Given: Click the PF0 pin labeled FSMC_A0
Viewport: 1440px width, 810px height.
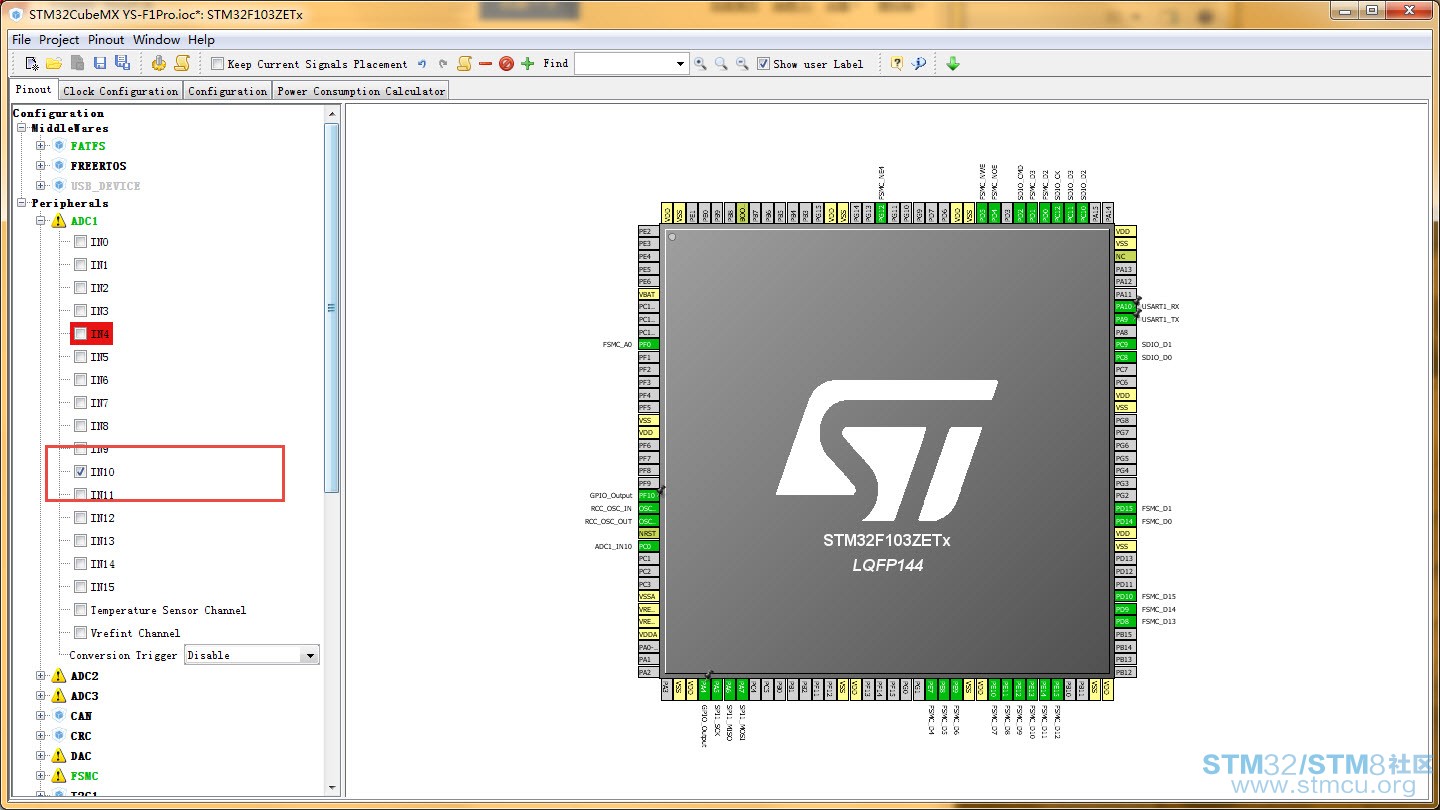Looking at the screenshot, I should (x=648, y=345).
